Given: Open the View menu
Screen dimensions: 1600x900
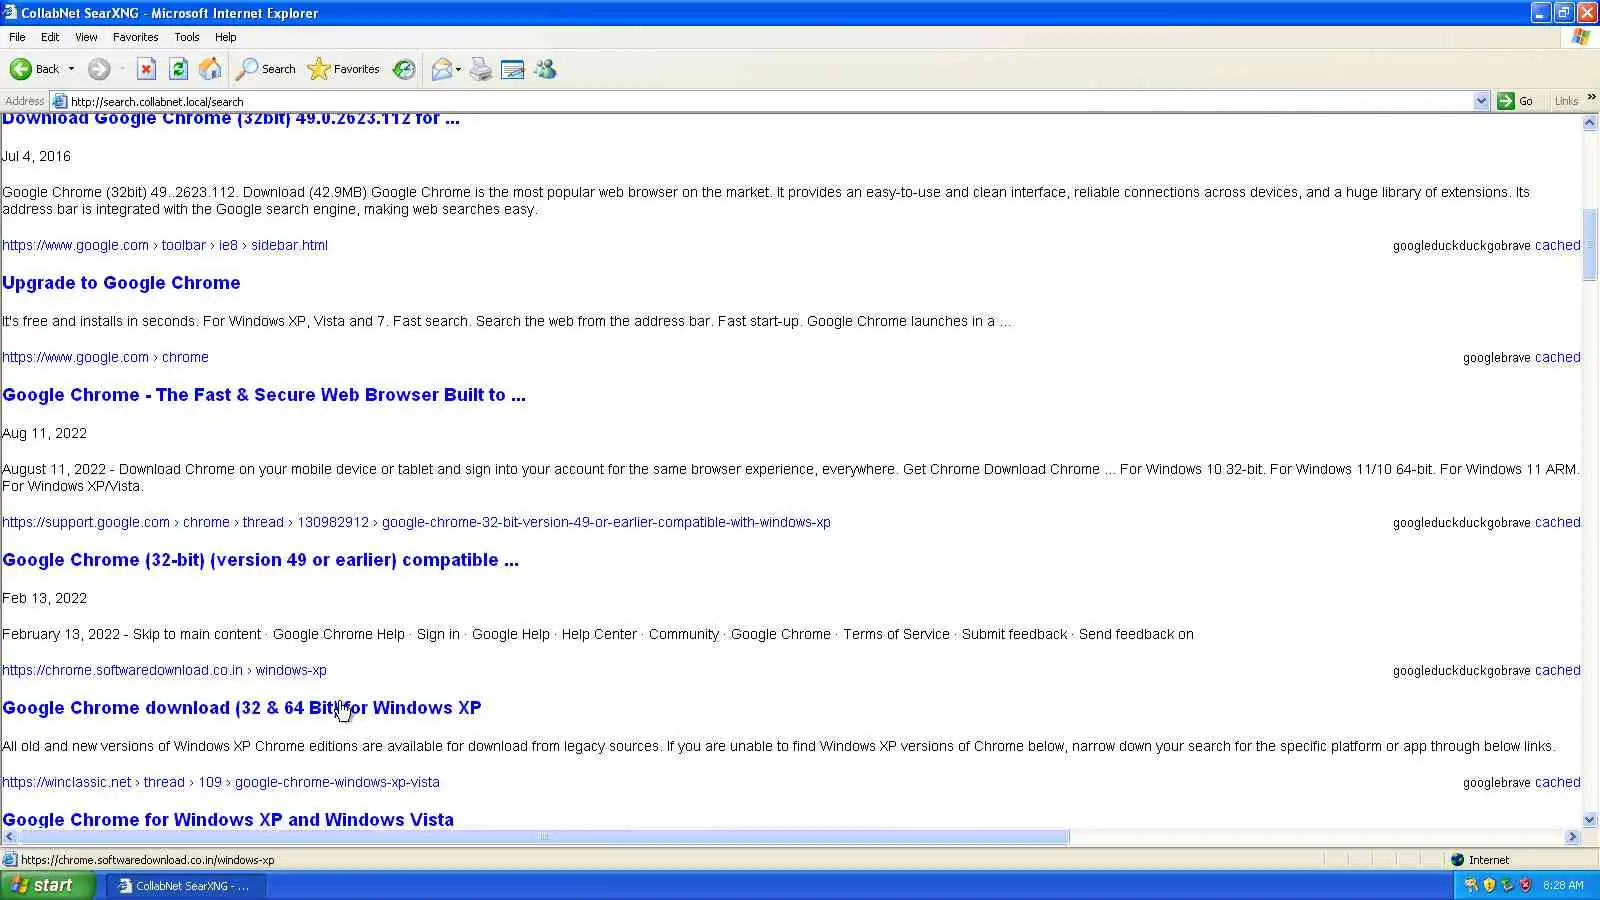Looking at the screenshot, I should (x=86, y=37).
